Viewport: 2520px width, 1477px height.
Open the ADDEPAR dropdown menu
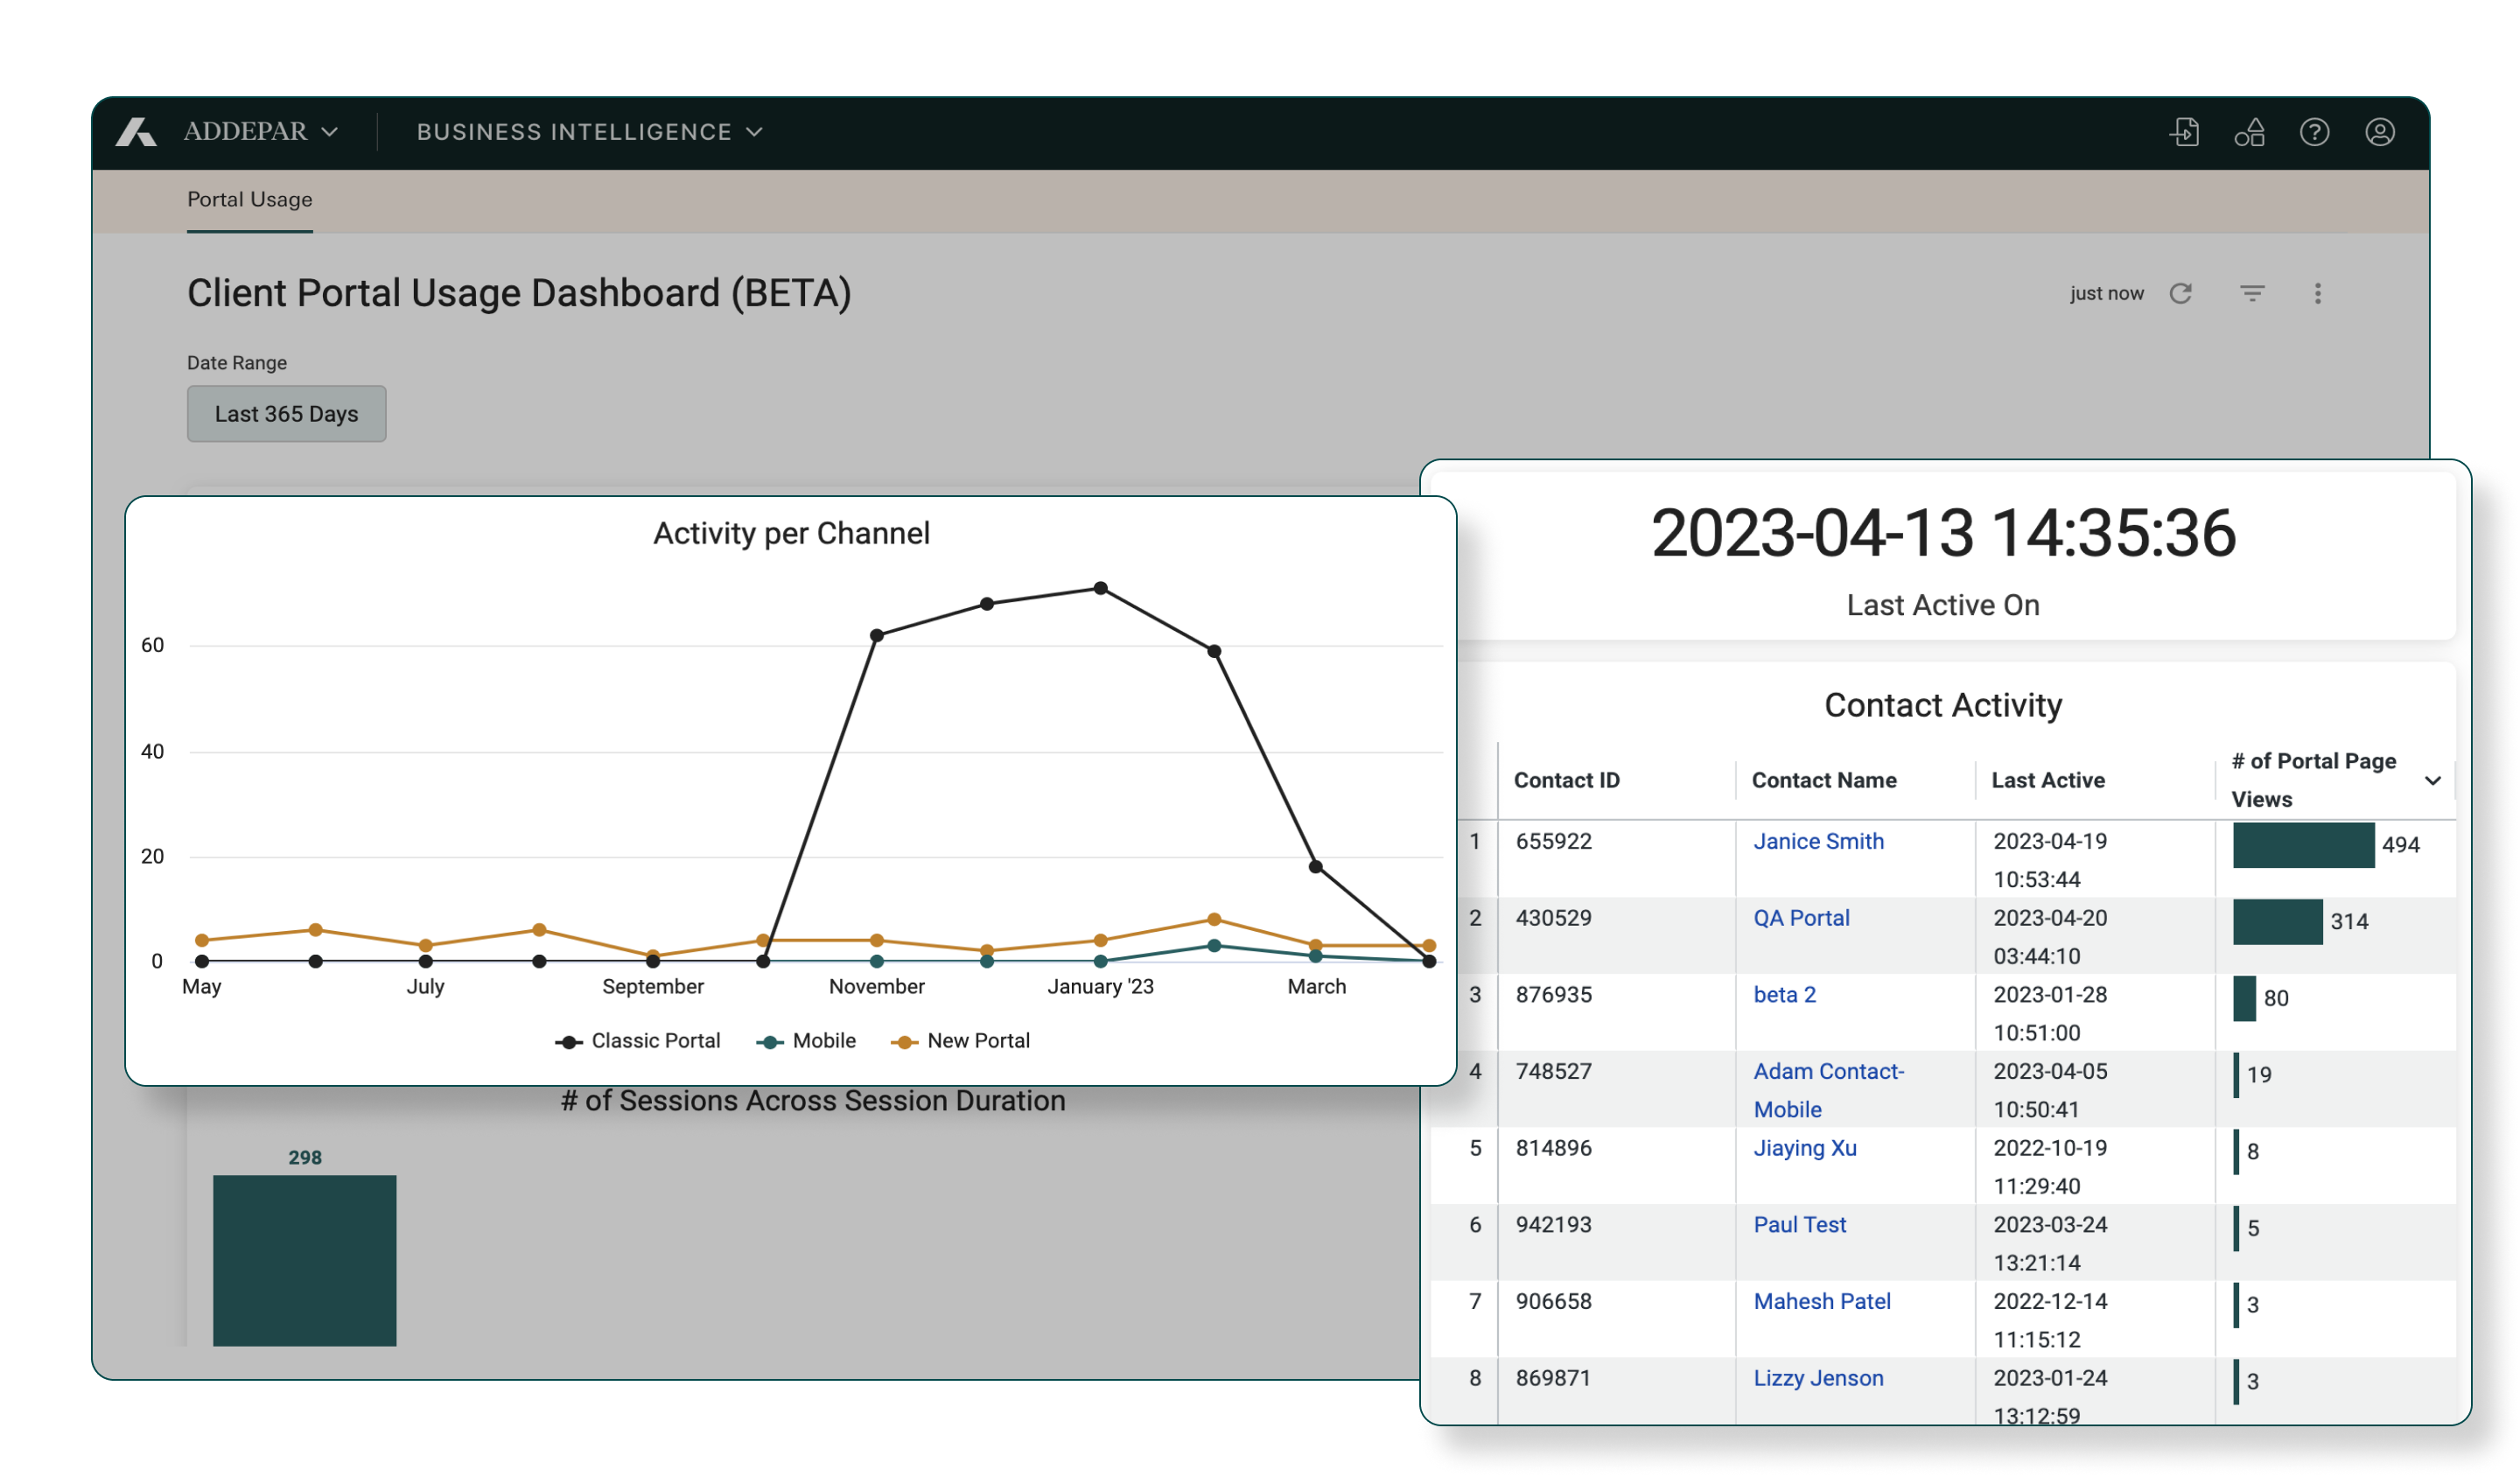point(261,132)
